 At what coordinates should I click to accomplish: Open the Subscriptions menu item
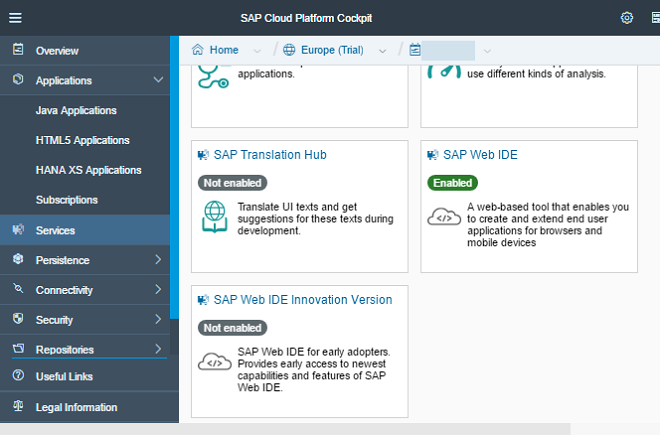pos(67,200)
